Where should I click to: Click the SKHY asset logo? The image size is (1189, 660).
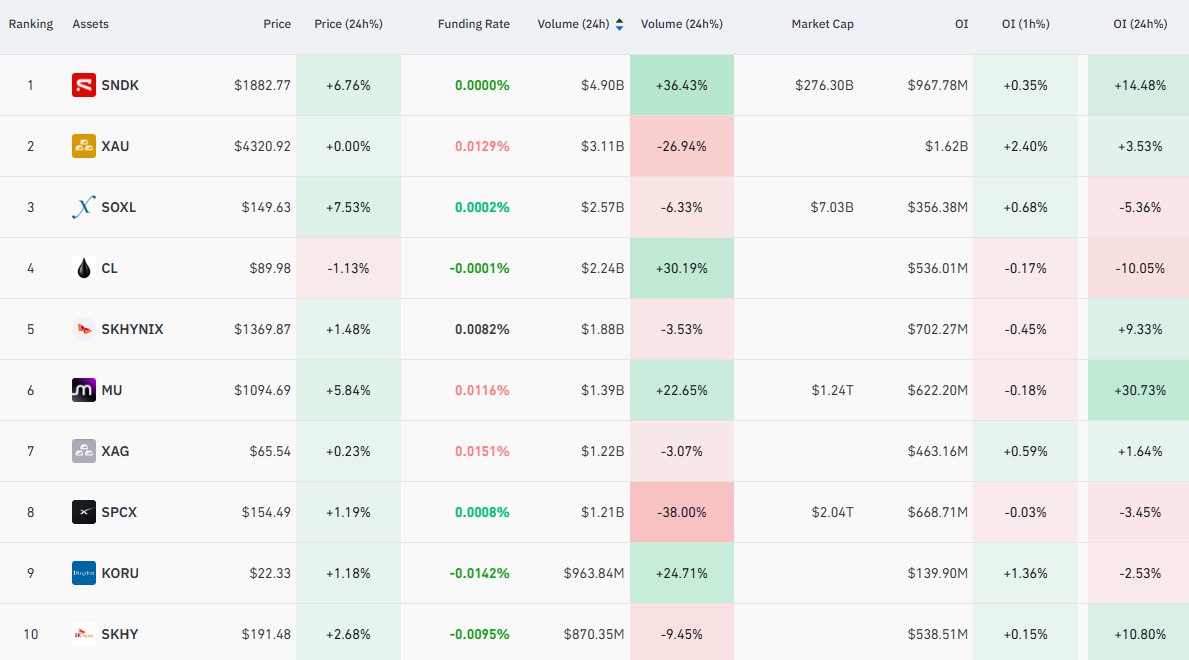[83, 634]
